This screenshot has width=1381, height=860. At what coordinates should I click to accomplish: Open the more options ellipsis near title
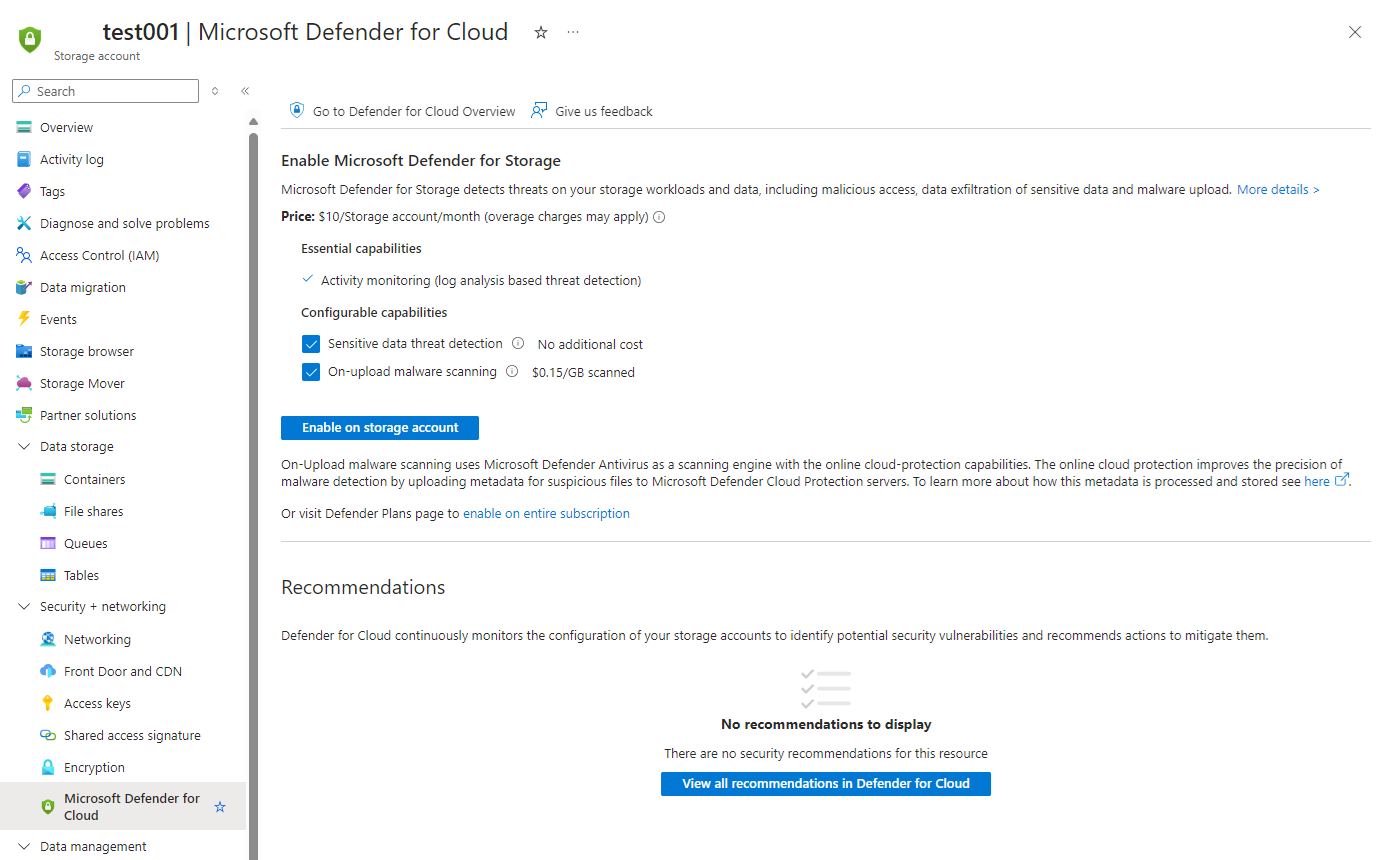(573, 32)
